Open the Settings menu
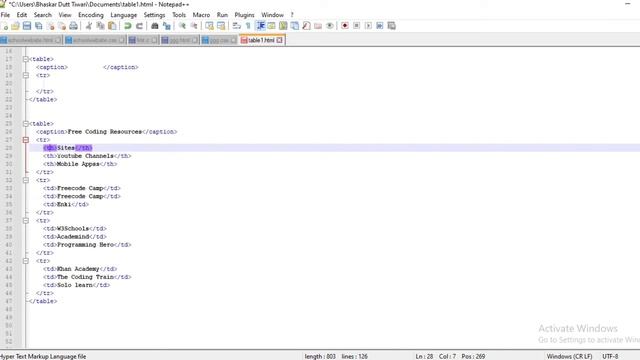This screenshot has height=360, width=640. 154,15
